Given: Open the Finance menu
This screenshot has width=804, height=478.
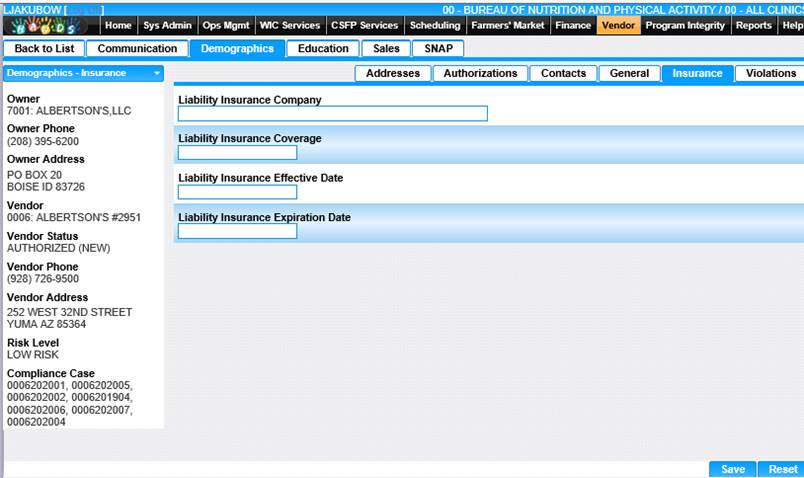Looking at the screenshot, I should [573, 25].
